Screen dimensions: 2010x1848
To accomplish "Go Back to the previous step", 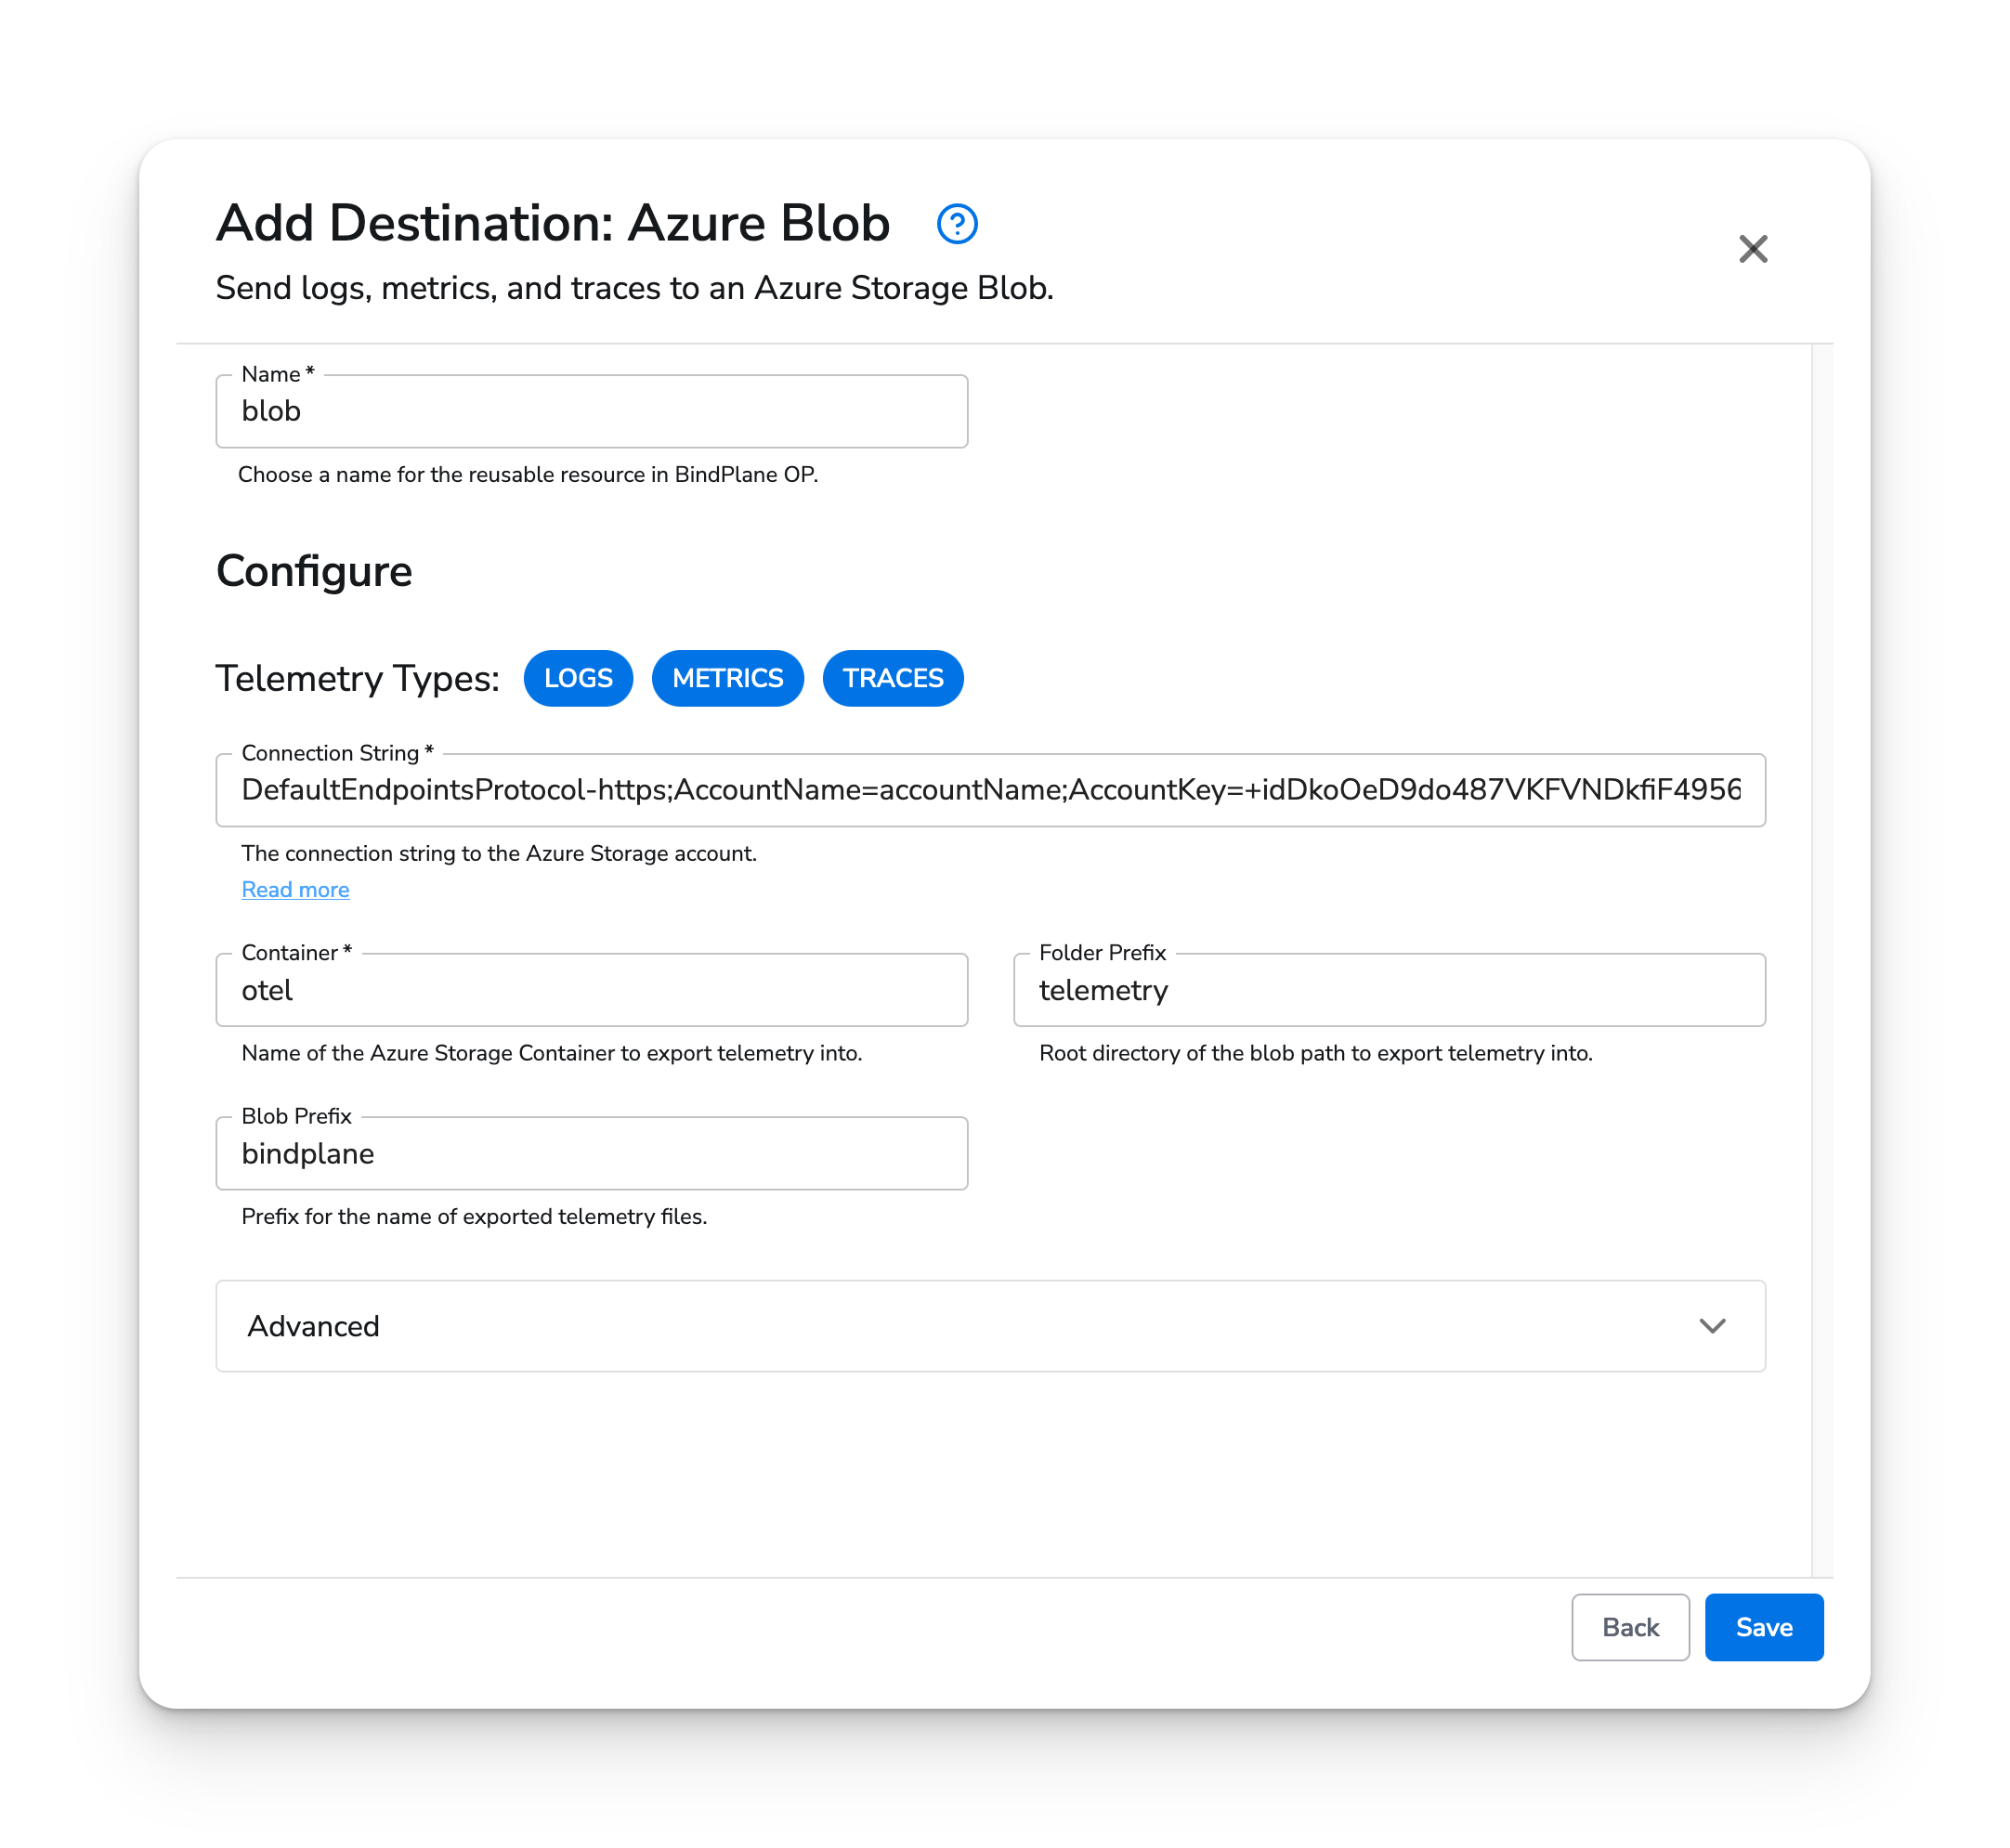I will click(x=1630, y=1627).
